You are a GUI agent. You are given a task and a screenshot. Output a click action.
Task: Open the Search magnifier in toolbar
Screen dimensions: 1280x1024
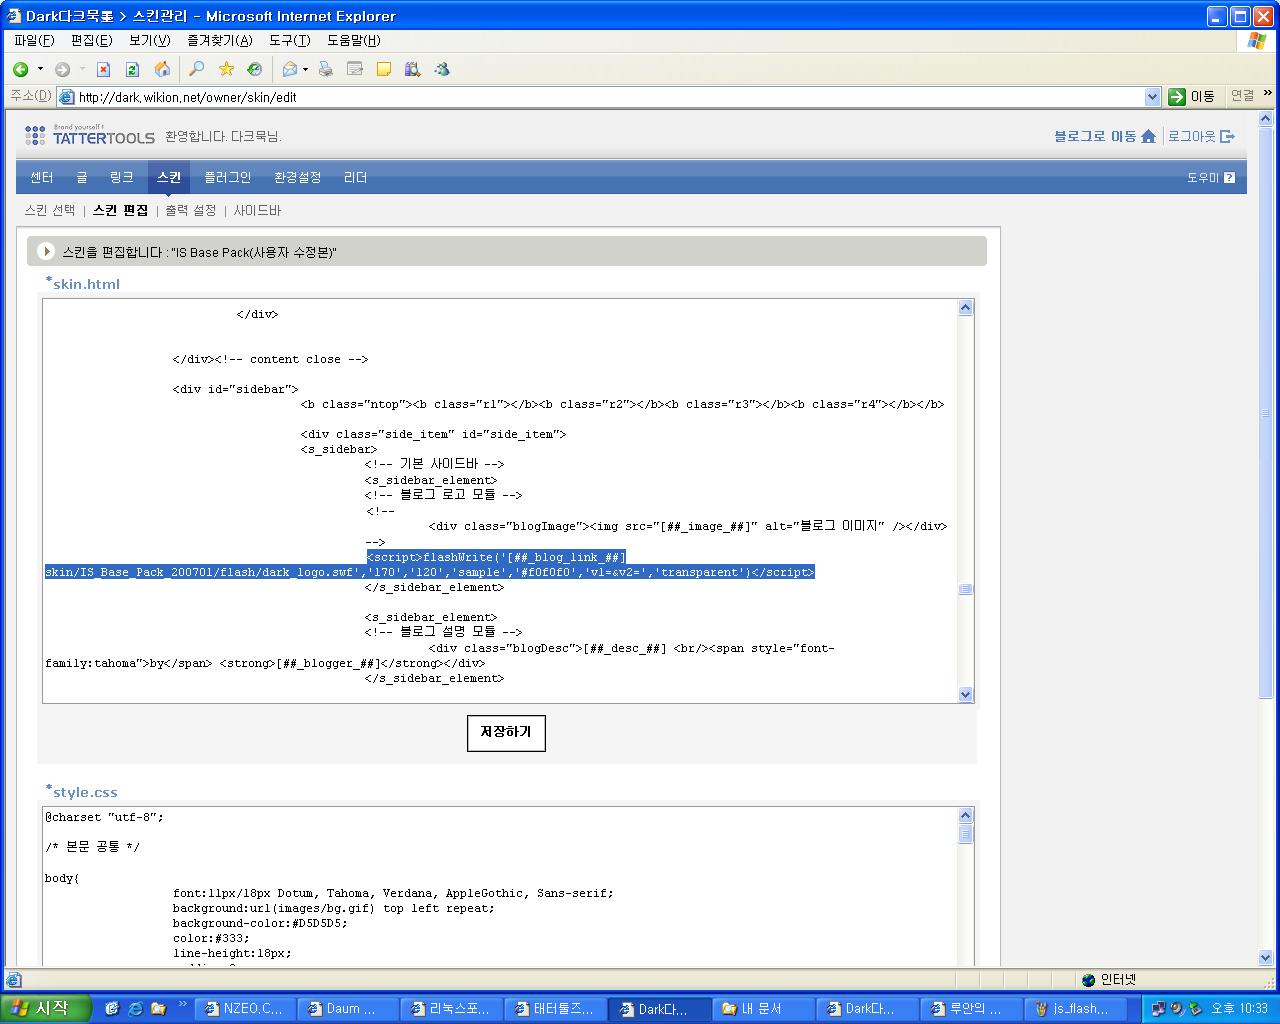pyautogui.click(x=197, y=69)
